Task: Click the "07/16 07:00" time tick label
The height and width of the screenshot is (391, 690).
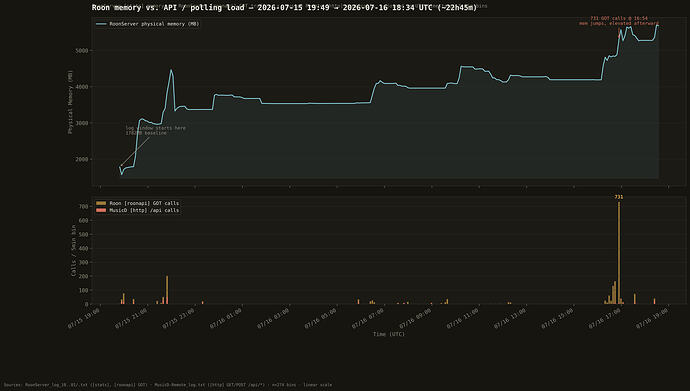Action: 367,318
